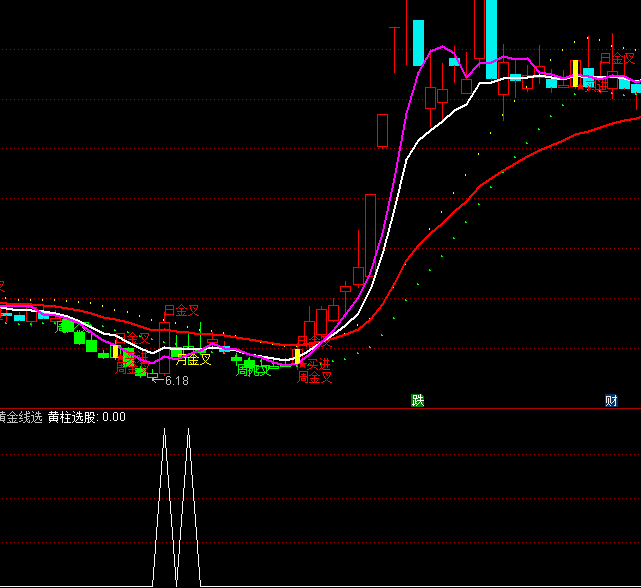Click the blue 财 marker icon
Viewport: 641px width, 588px height.
tap(611, 401)
